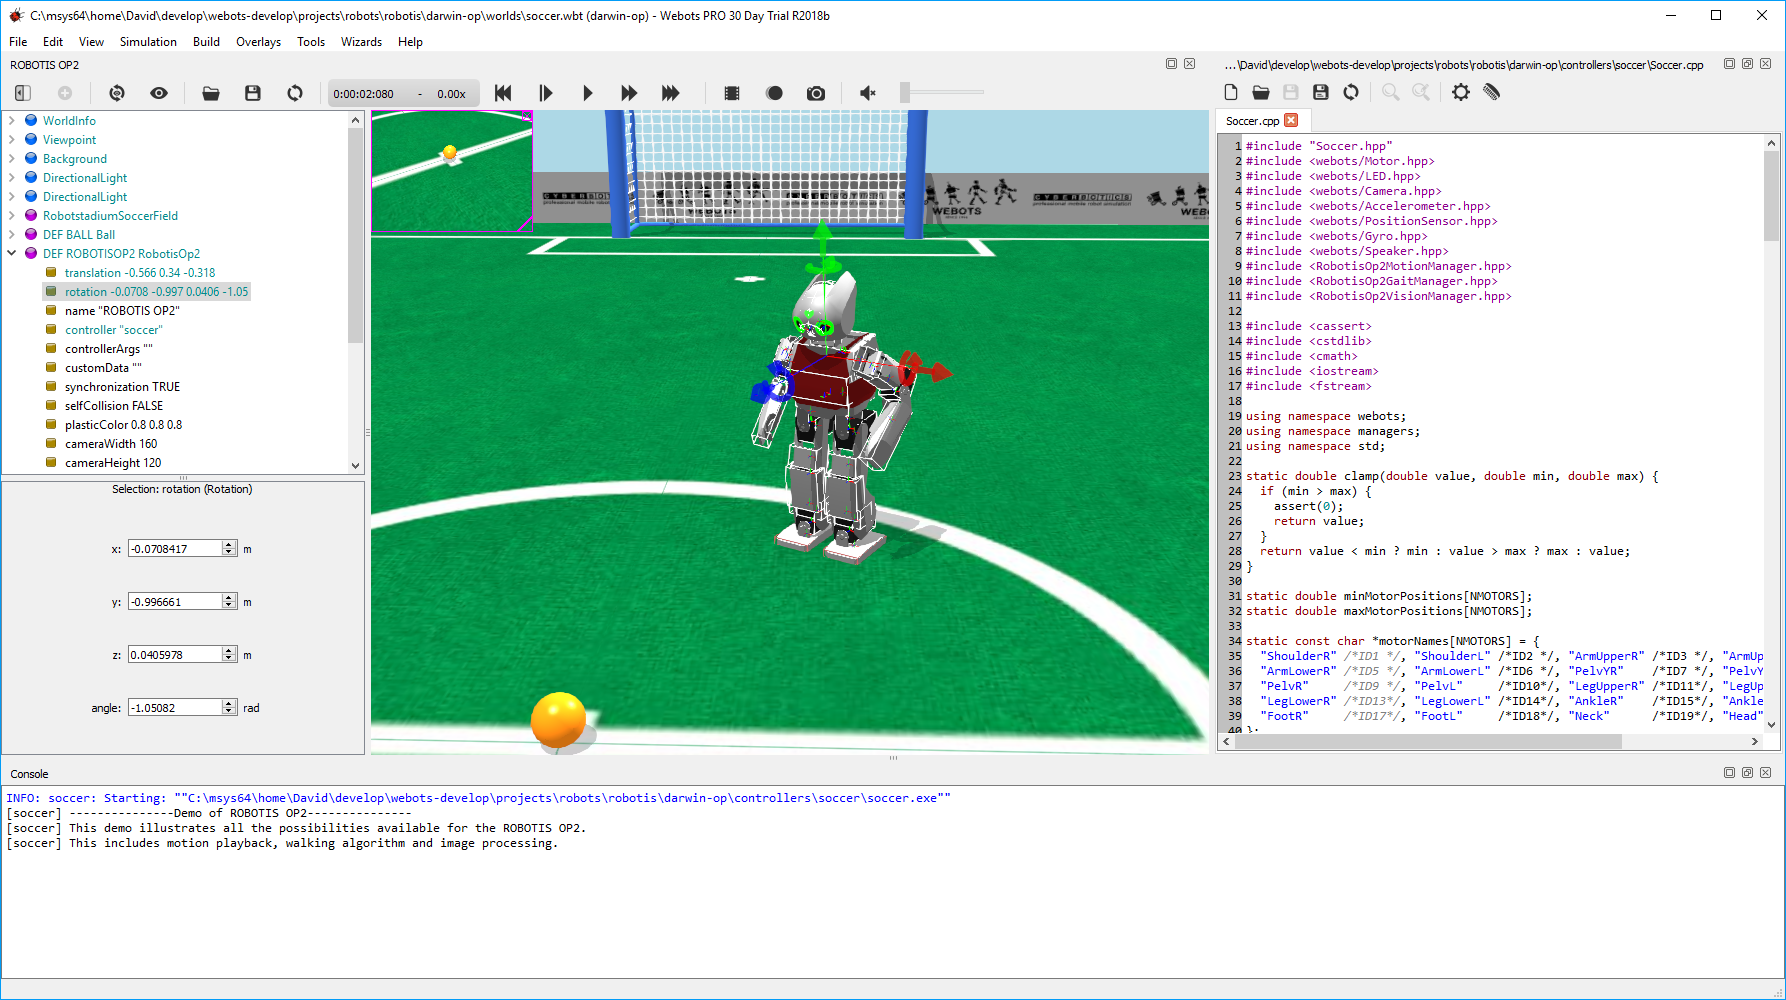Select the synchronization TRUE field
The height and width of the screenshot is (1000, 1786).
pyautogui.click(x=122, y=387)
